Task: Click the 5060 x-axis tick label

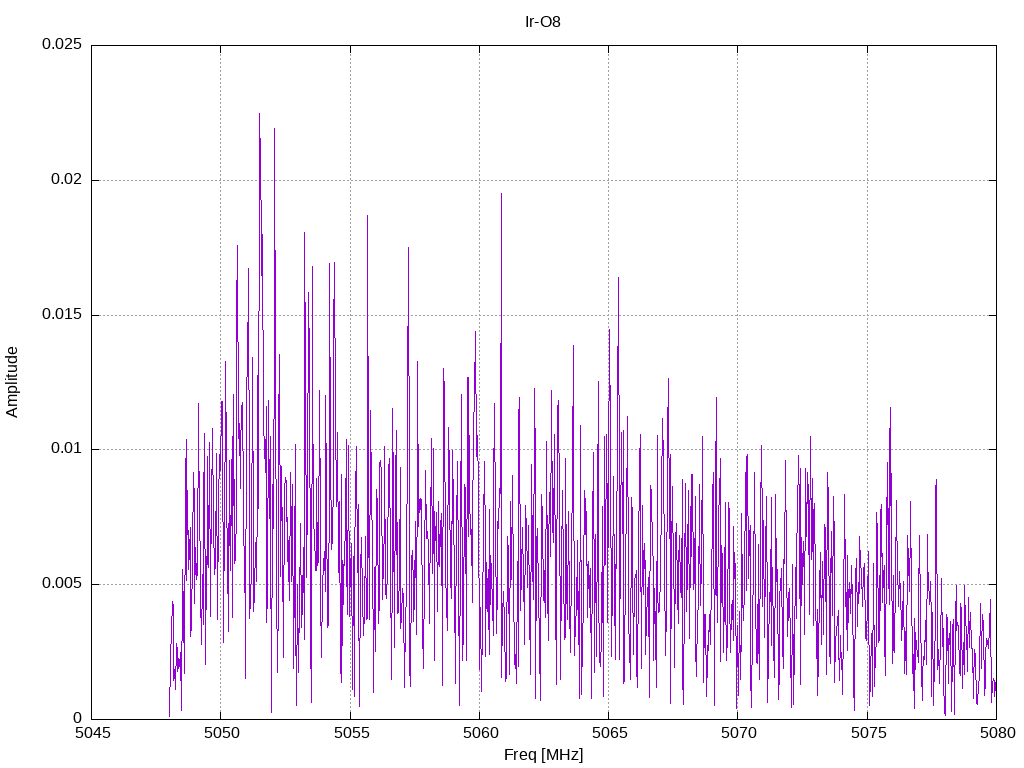Action: point(481,733)
